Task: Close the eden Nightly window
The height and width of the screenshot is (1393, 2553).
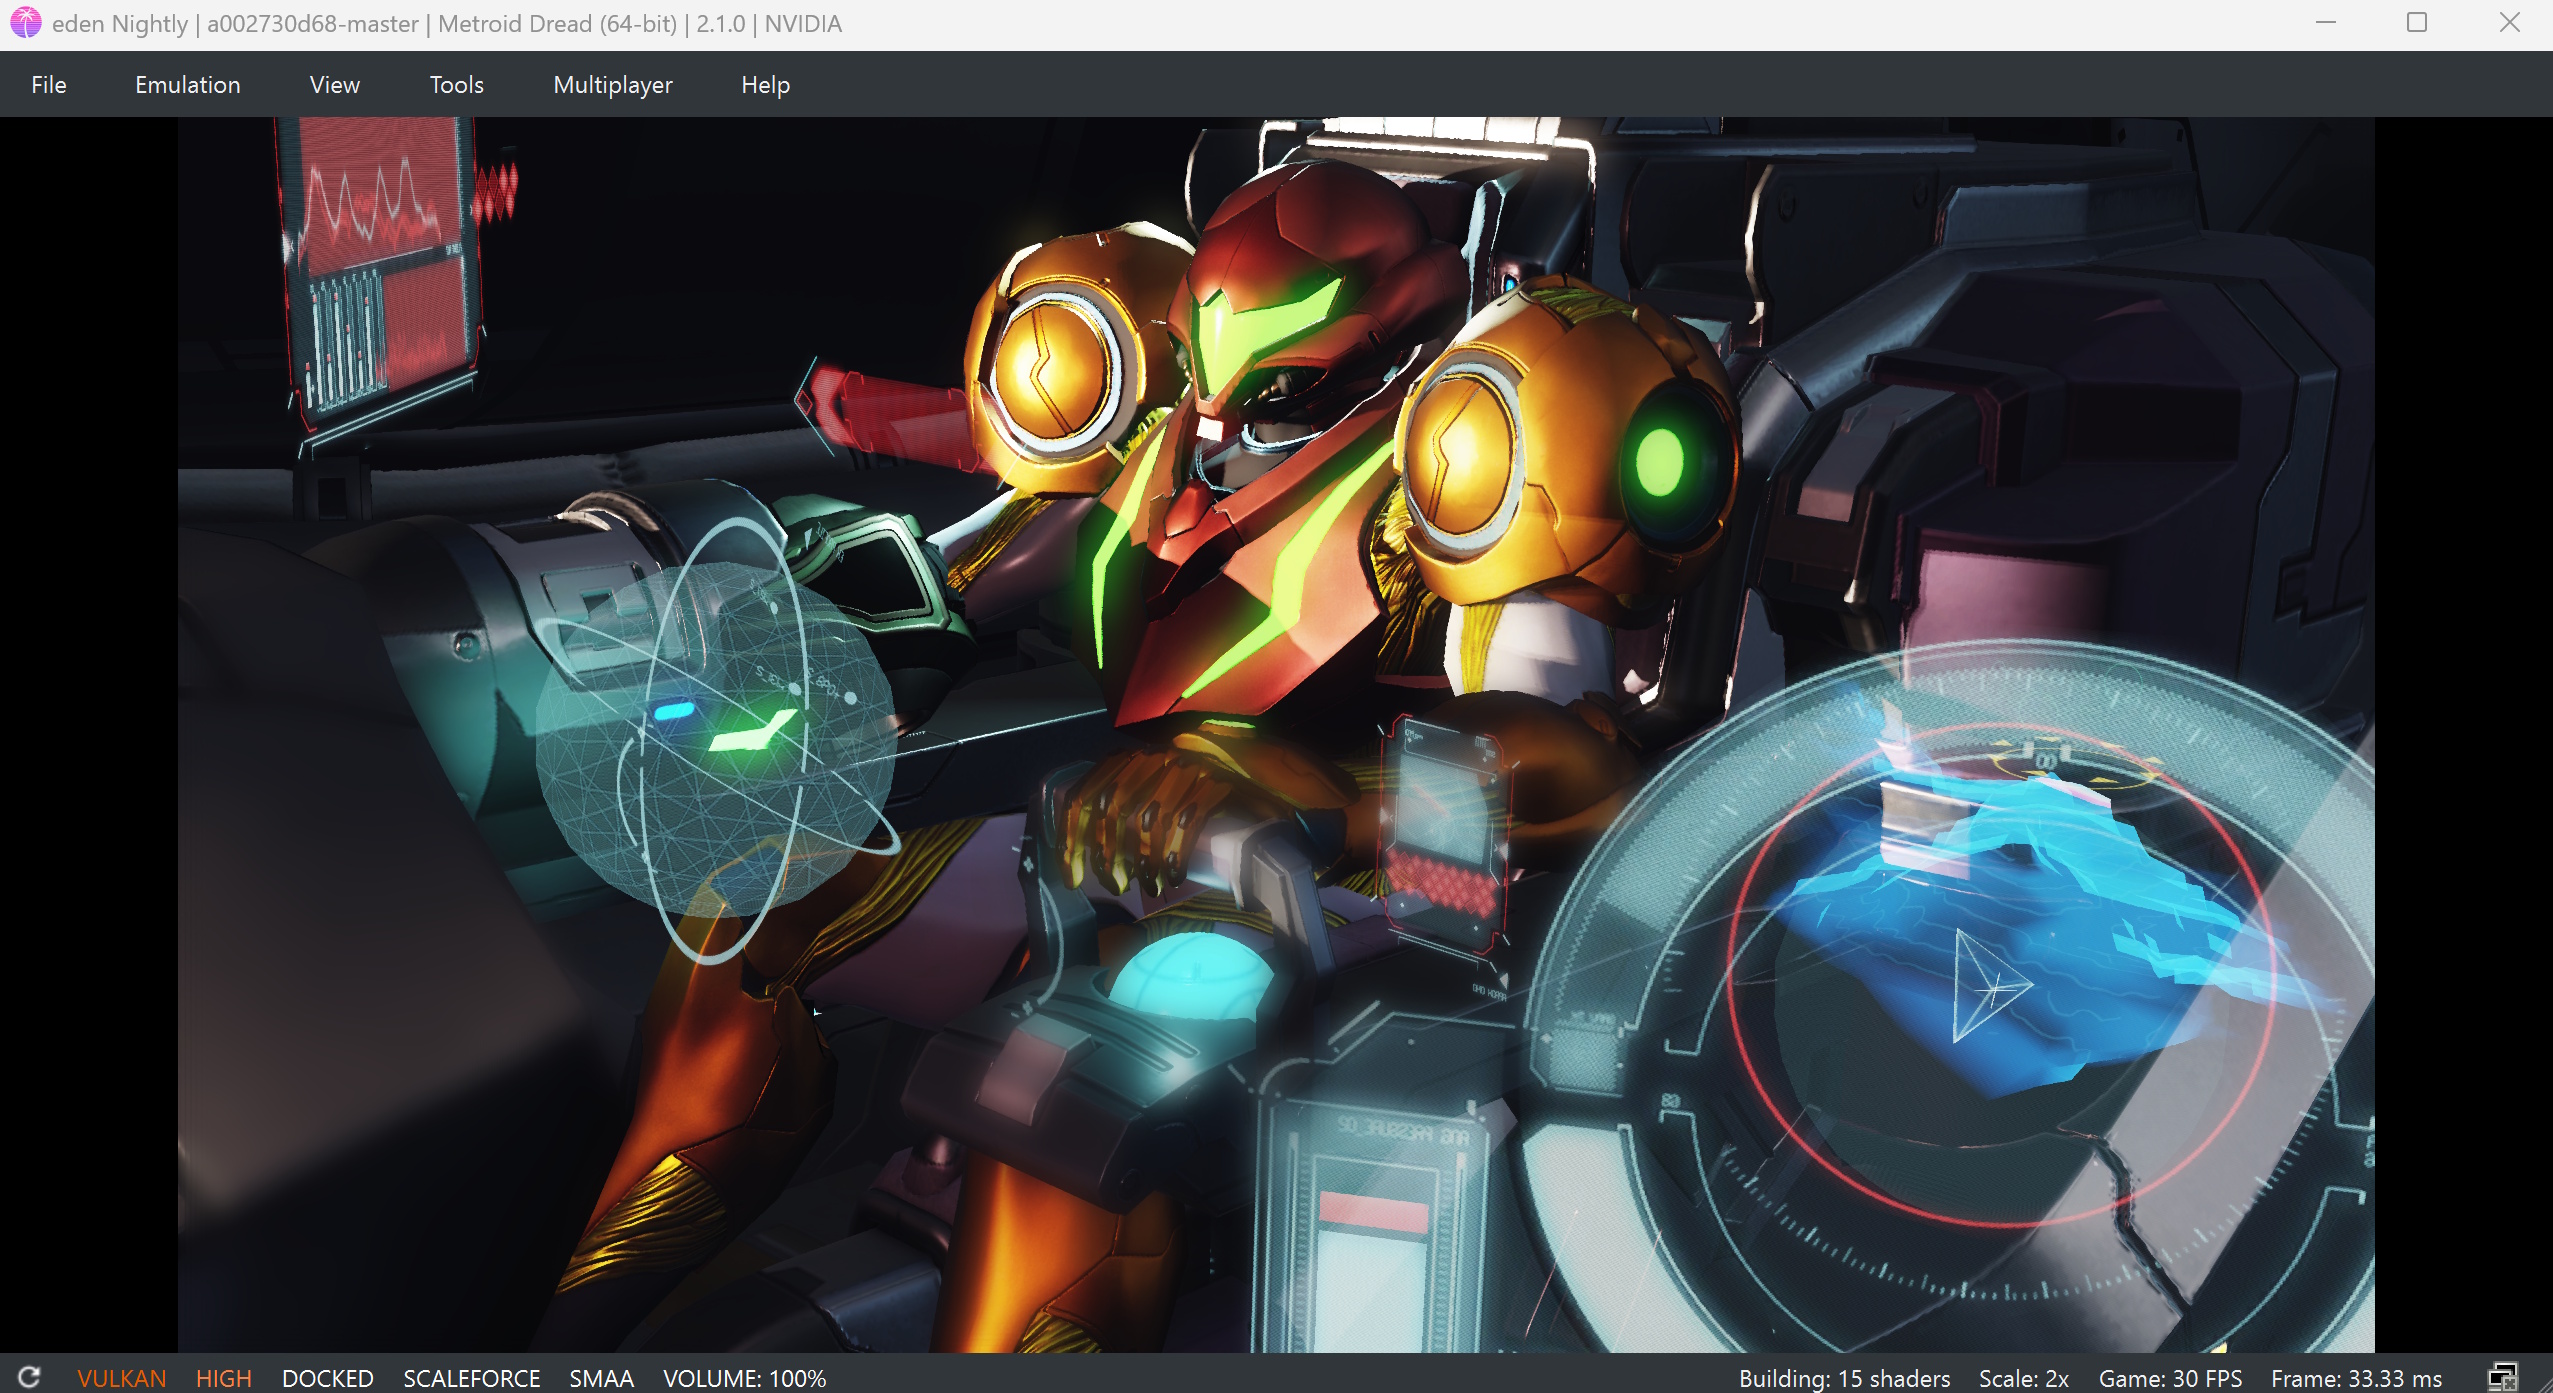Action: (2509, 23)
